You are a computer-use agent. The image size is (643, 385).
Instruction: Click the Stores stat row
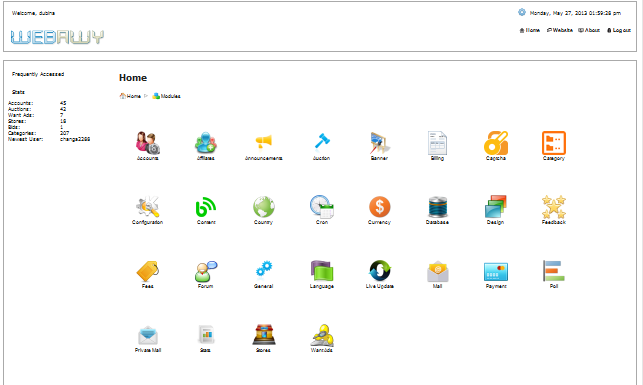click(37, 121)
